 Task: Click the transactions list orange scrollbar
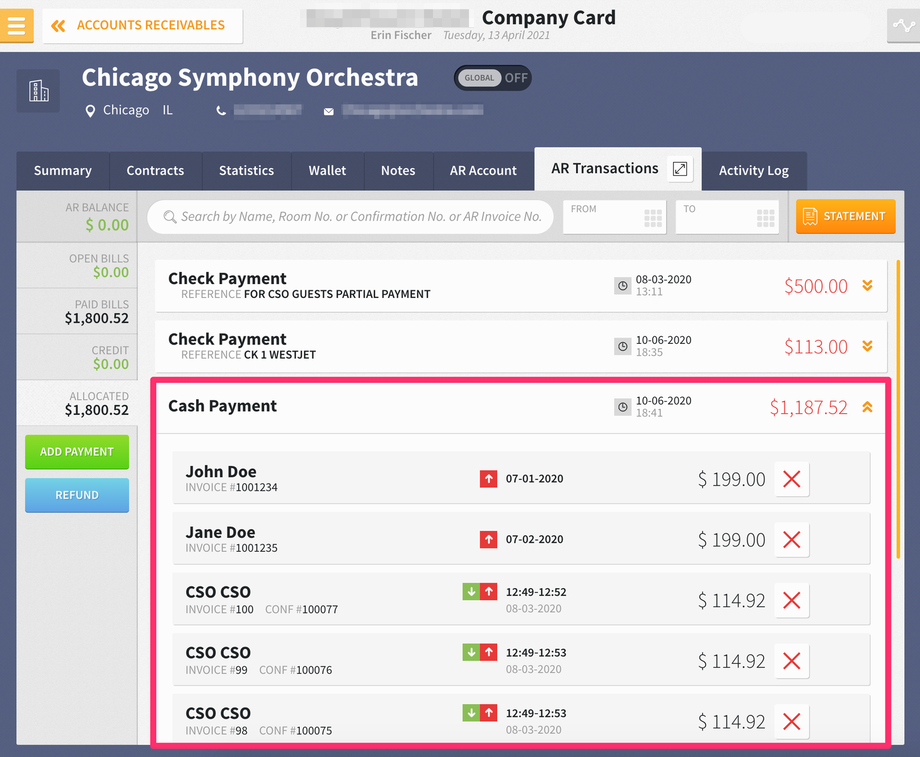898,409
